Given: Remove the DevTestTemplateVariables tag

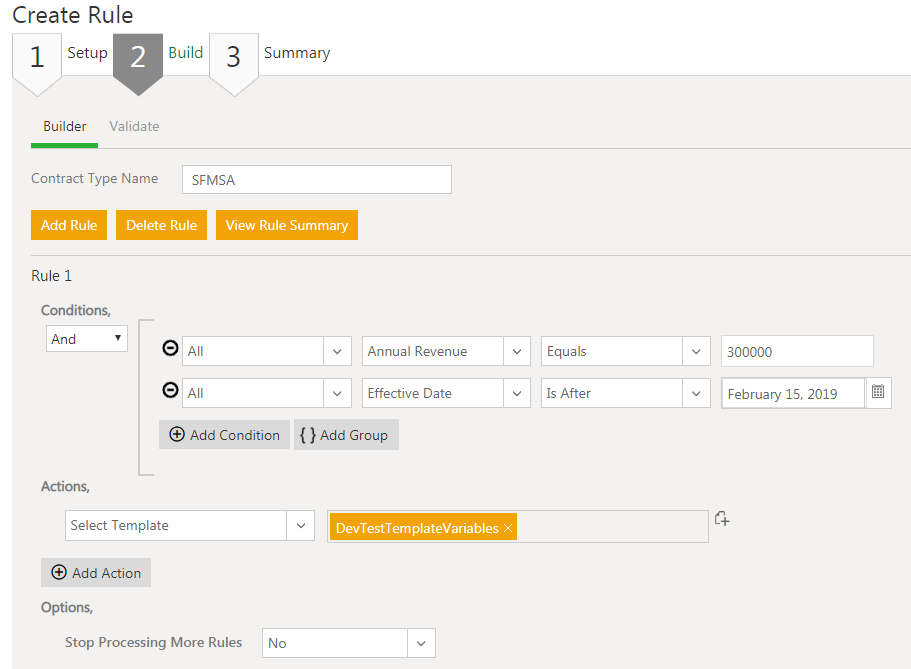Looking at the screenshot, I should 508,528.
